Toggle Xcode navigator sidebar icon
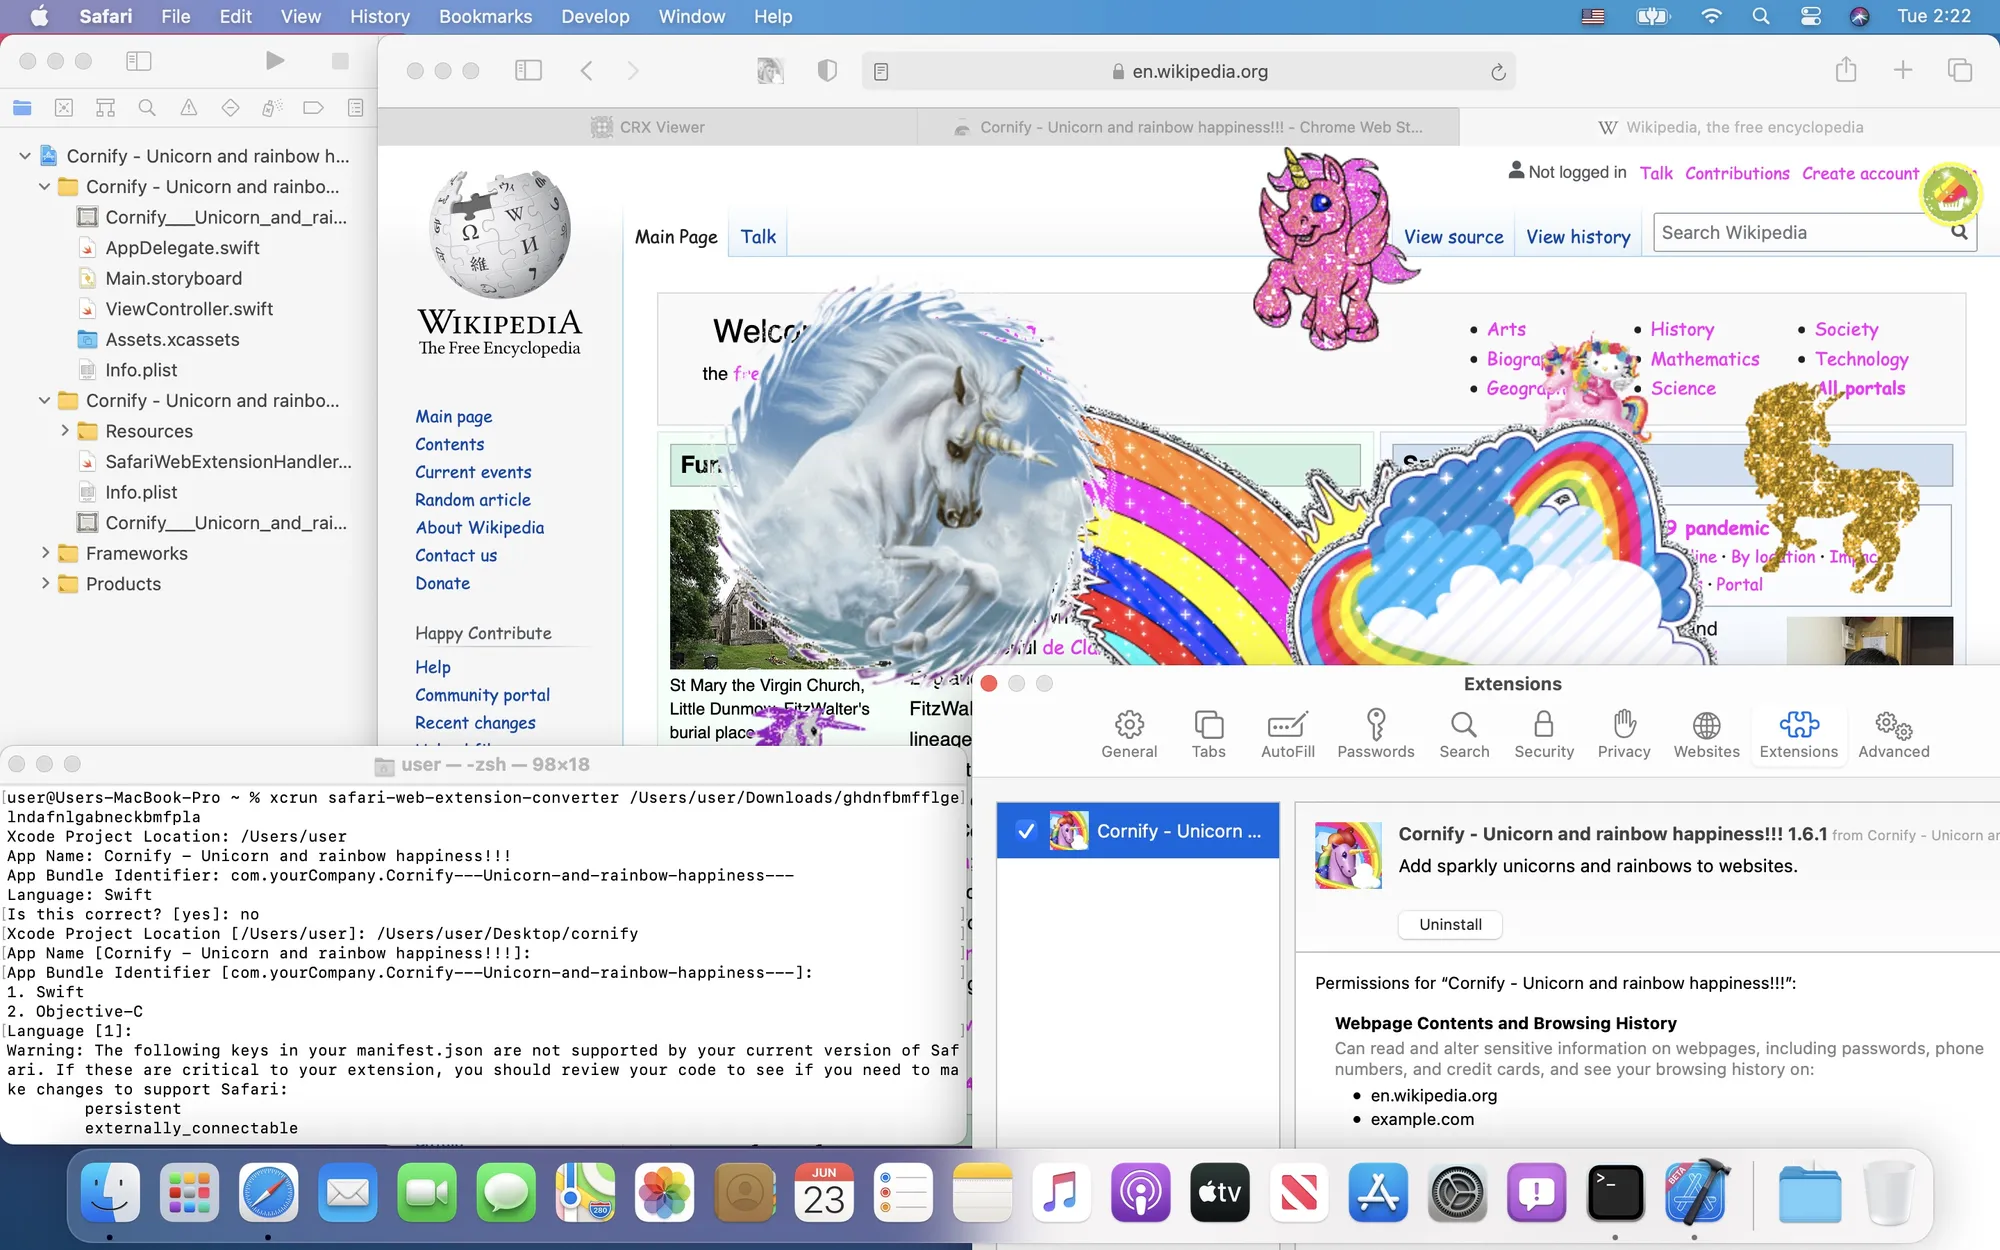Viewport: 2000px width, 1250px height. click(x=139, y=61)
